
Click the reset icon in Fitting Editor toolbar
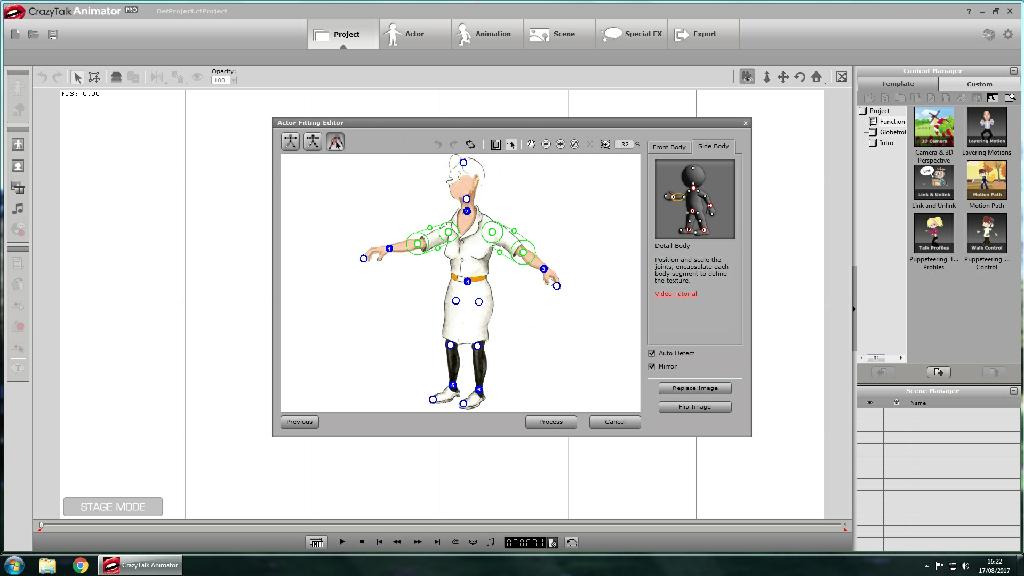470,145
